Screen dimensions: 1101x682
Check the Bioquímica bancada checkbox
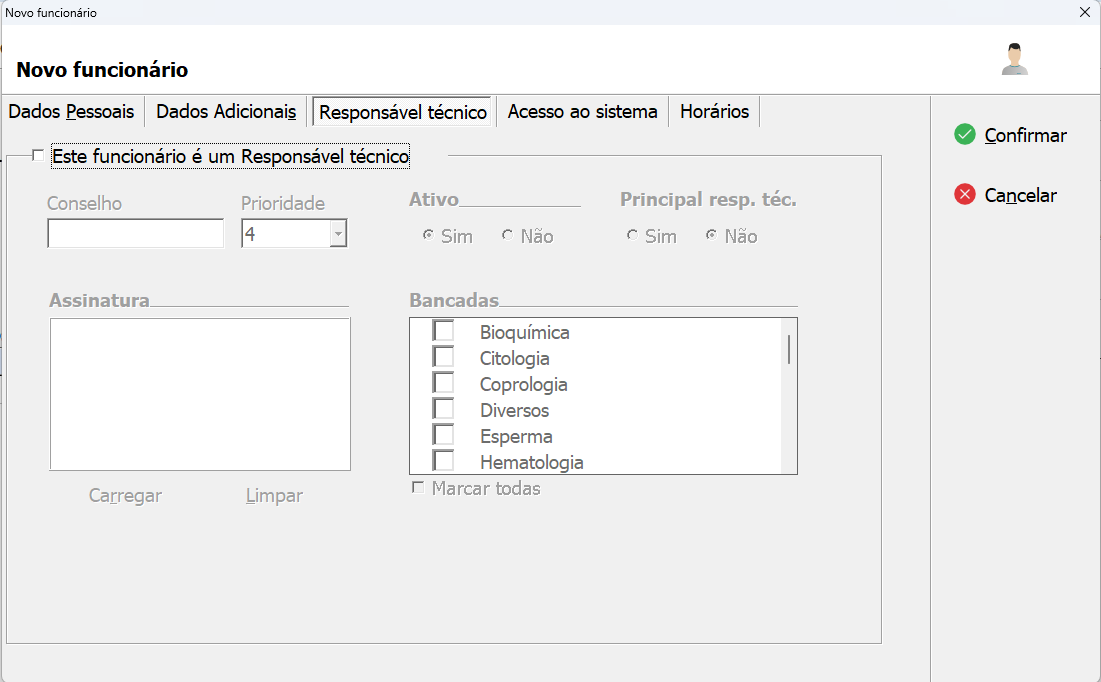point(443,331)
